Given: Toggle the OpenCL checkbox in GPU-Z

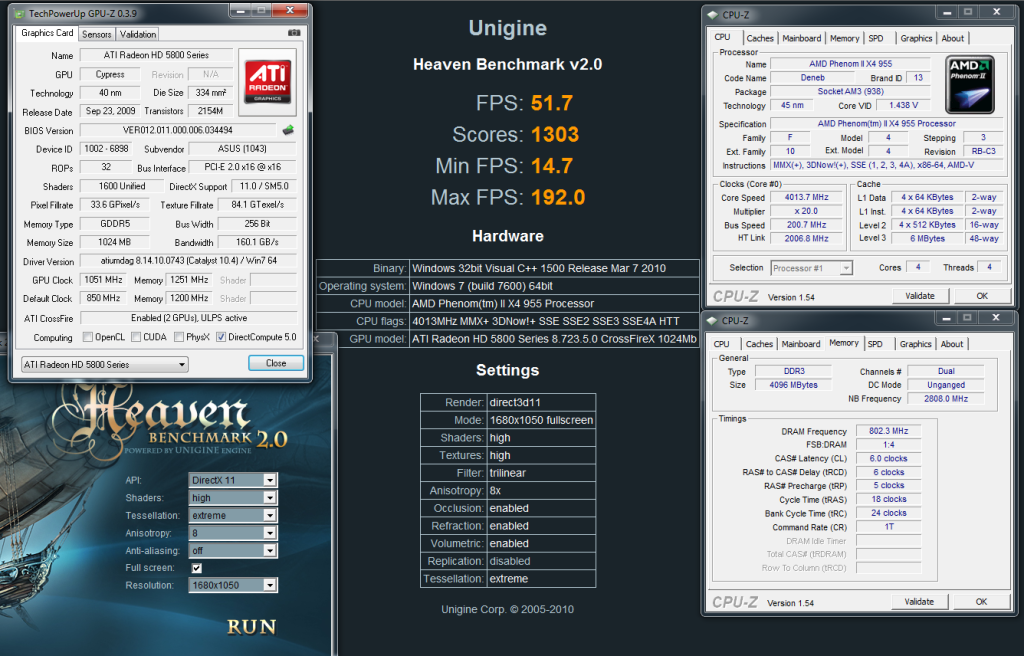Looking at the screenshot, I should 88,337.
